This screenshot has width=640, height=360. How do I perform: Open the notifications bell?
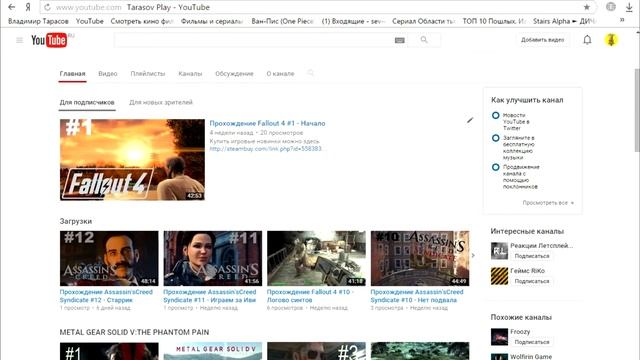587,40
